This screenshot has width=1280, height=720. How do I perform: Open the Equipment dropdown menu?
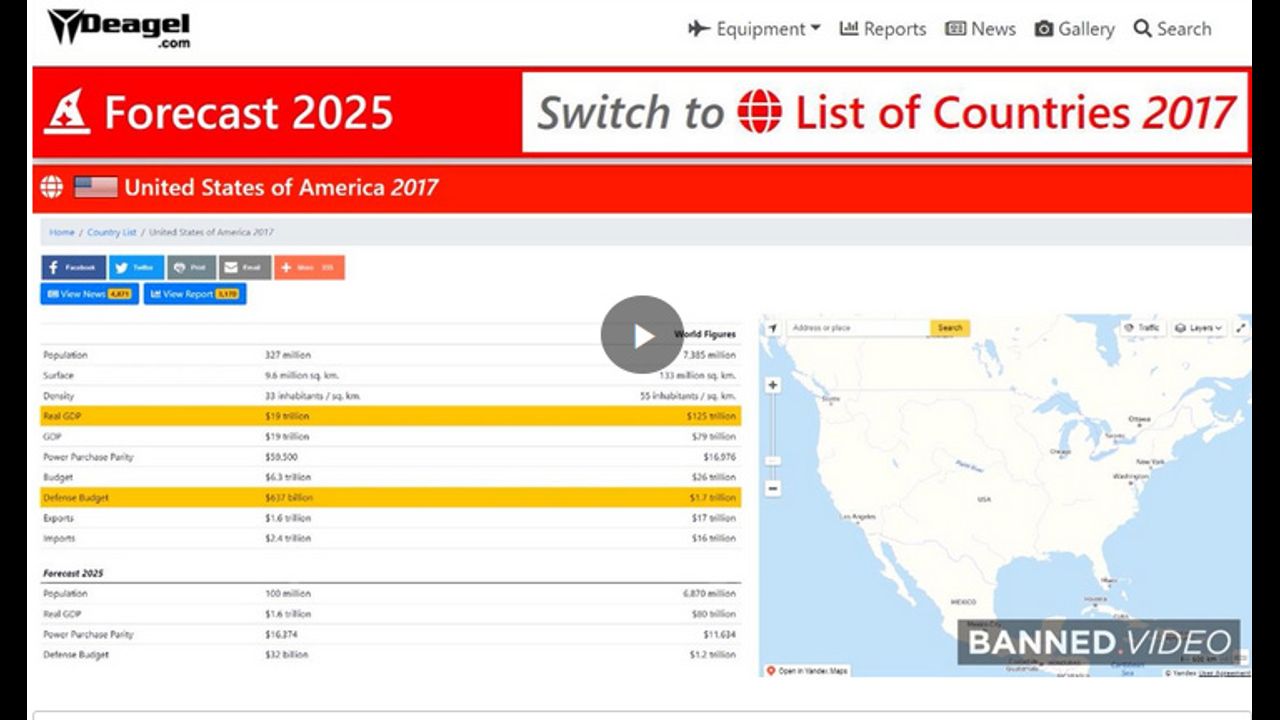click(x=754, y=29)
